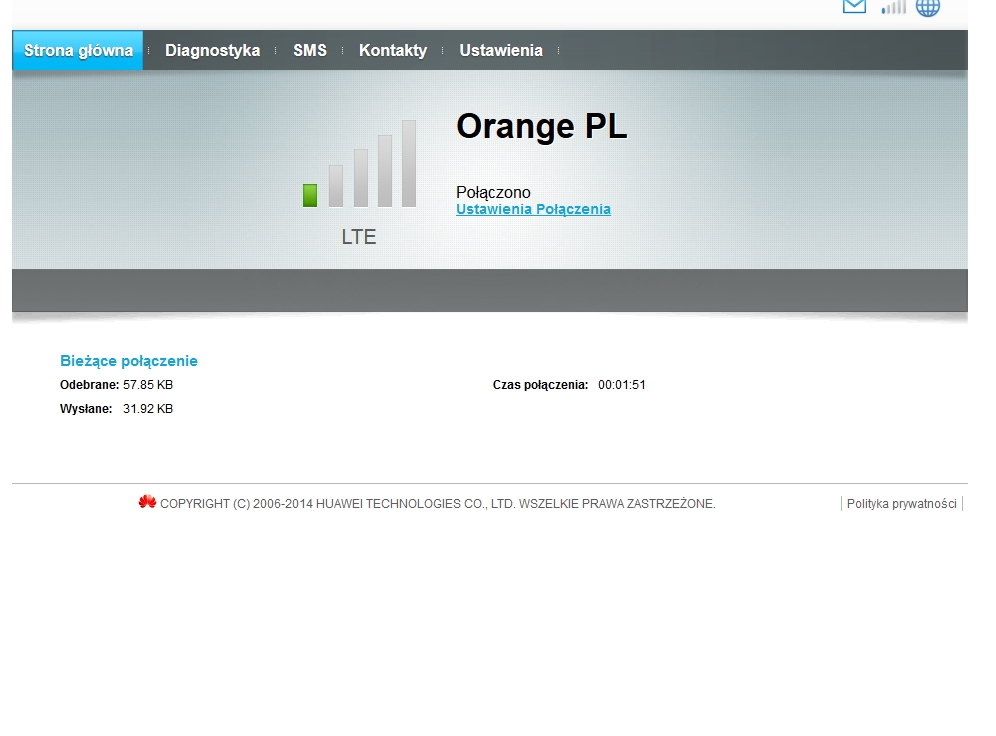996x736 pixels.
Task: Select the Wysłane value 31.92 KB
Action: (x=148, y=409)
